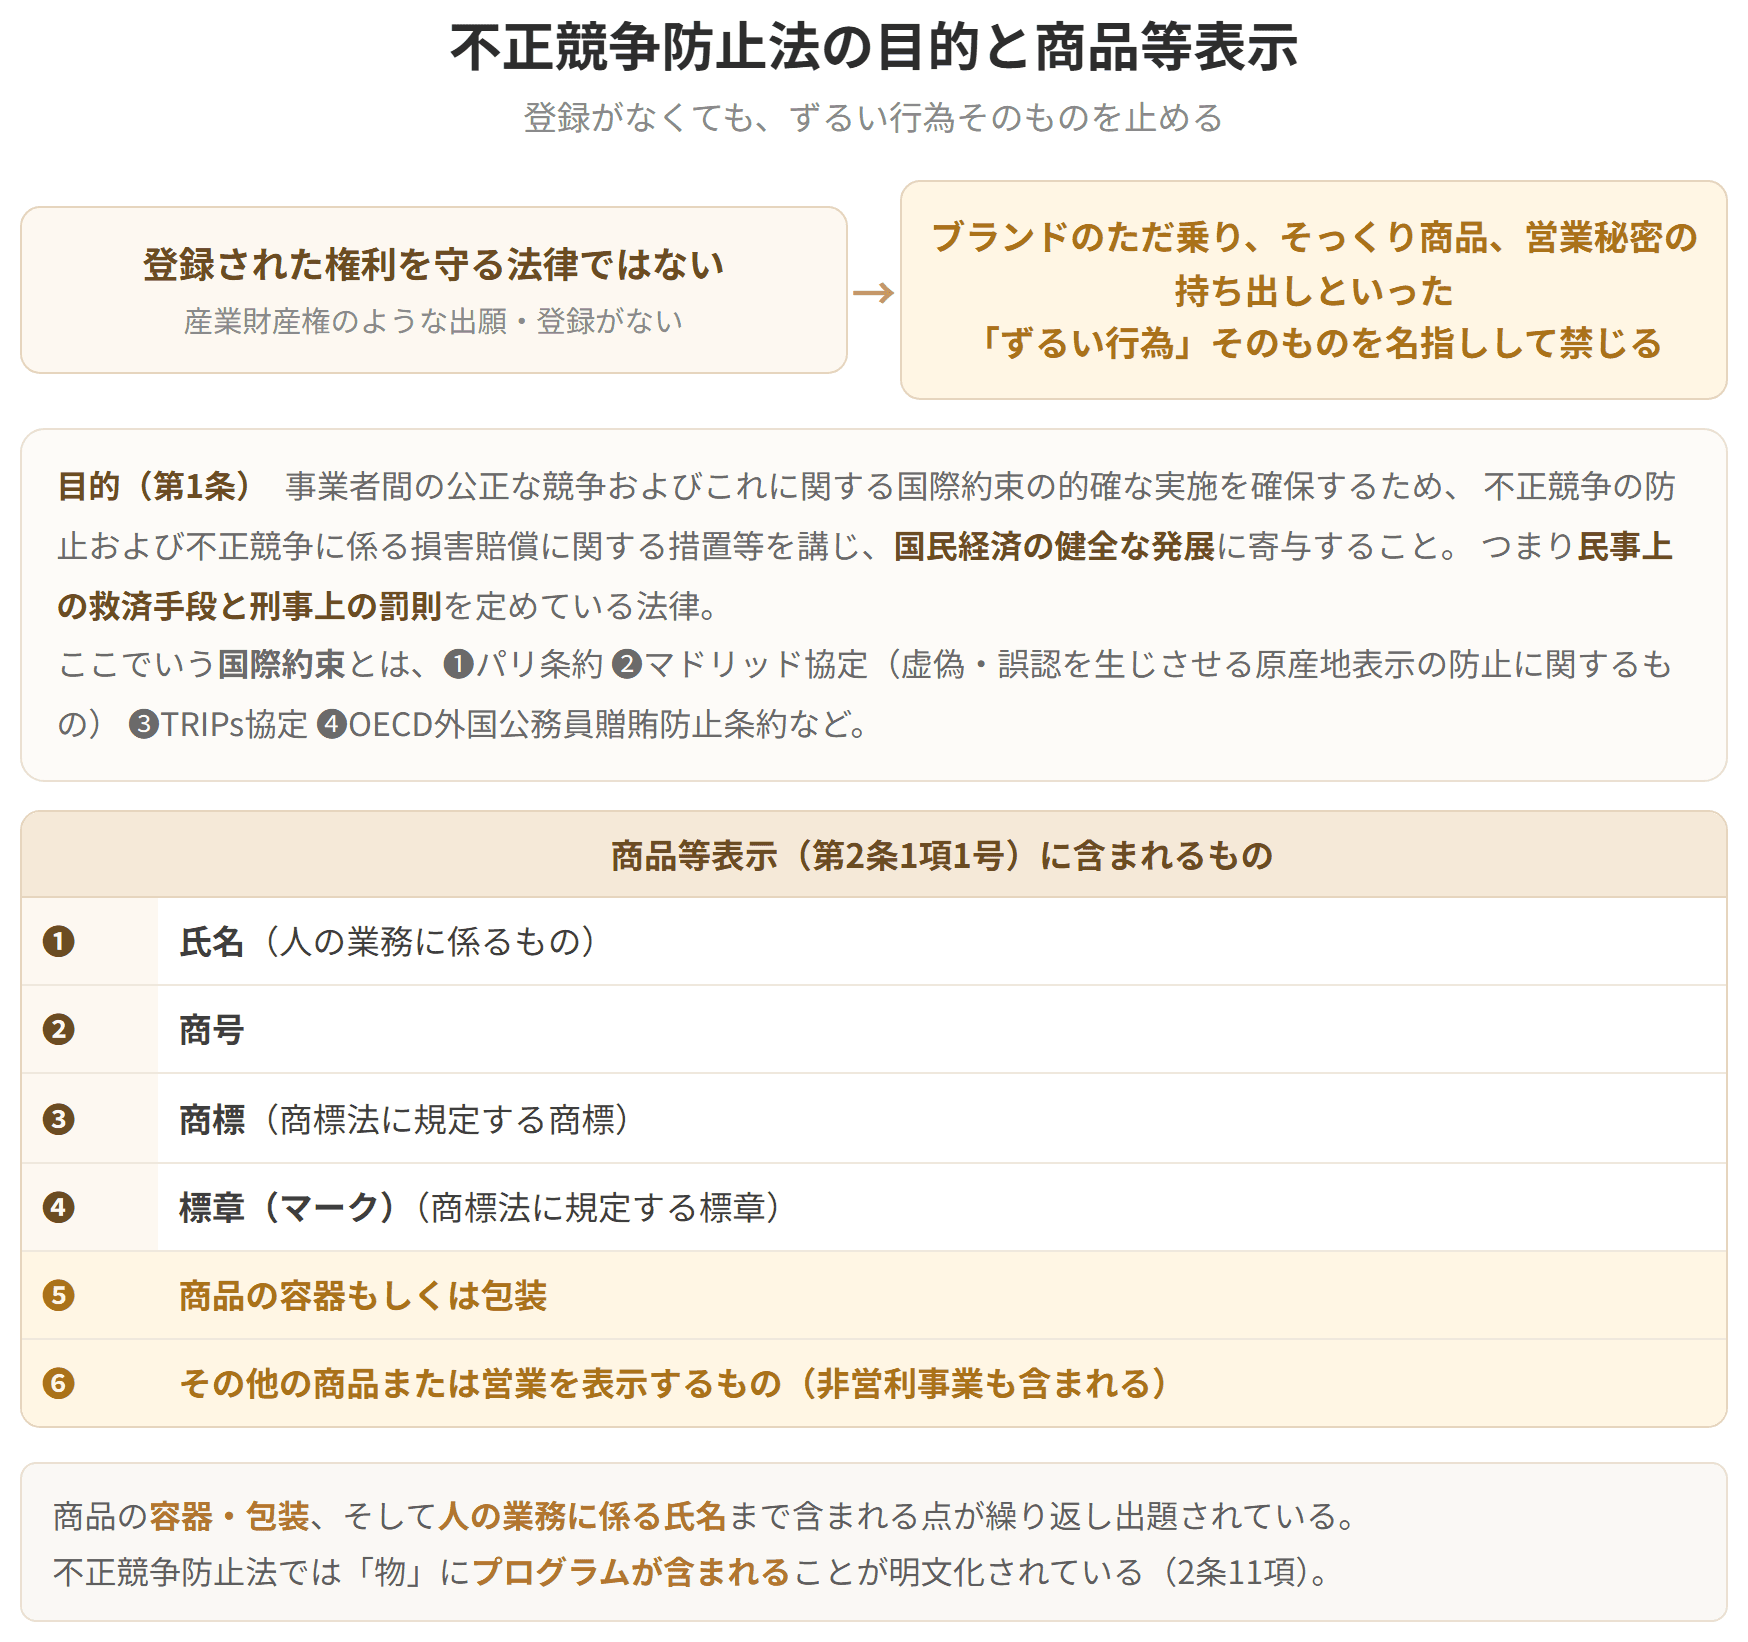Click number badge 2 beside 商号
The height and width of the screenshot is (1642, 1748).
[x=59, y=1030]
